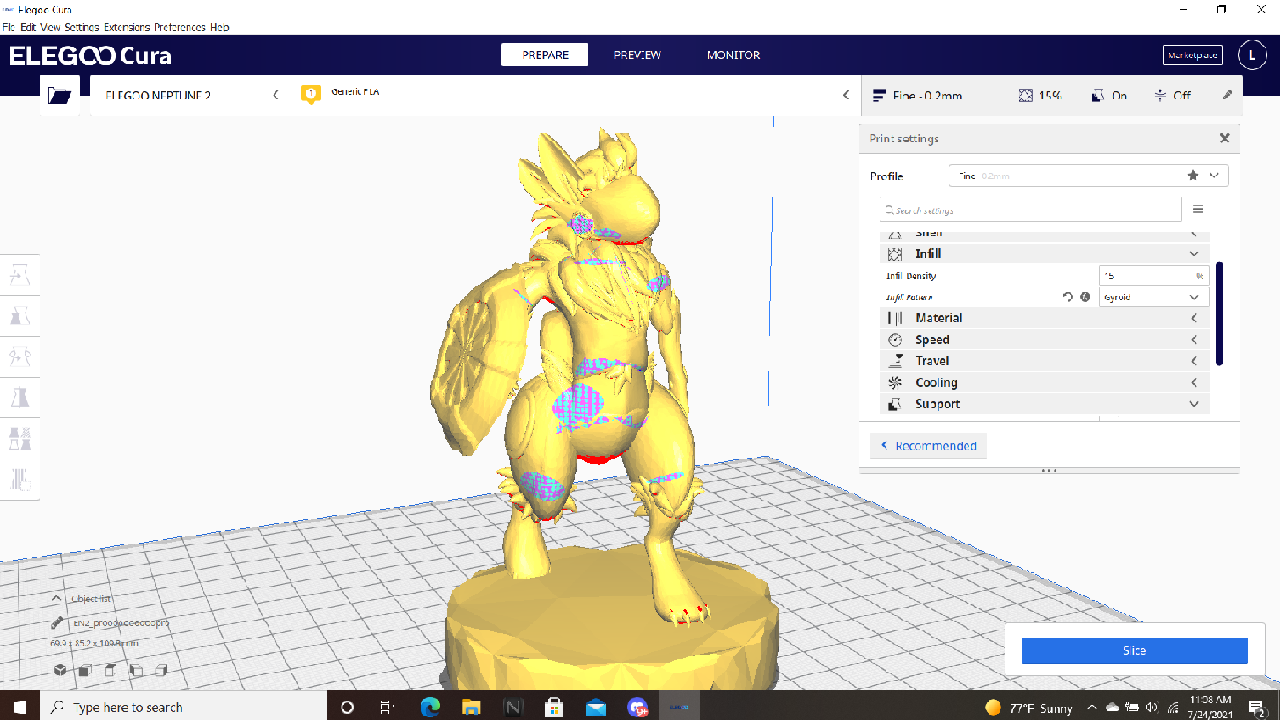Switch to left side view cube
The image size is (1280, 720).
pos(135,670)
